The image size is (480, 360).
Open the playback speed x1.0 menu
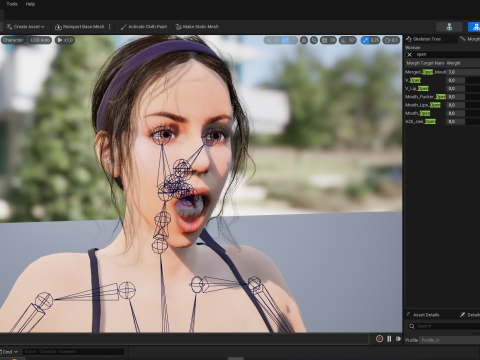pos(65,40)
